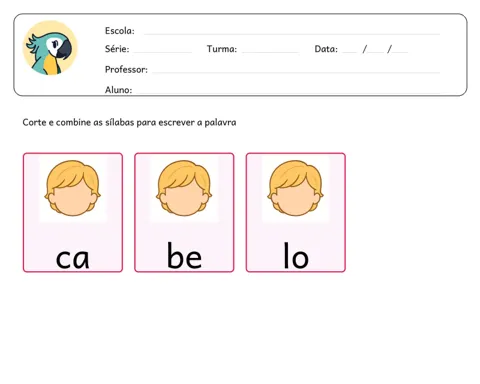The height and width of the screenshot is (384, 480).
Task: Click the 'Professor:' label
Action: point(126,69)
